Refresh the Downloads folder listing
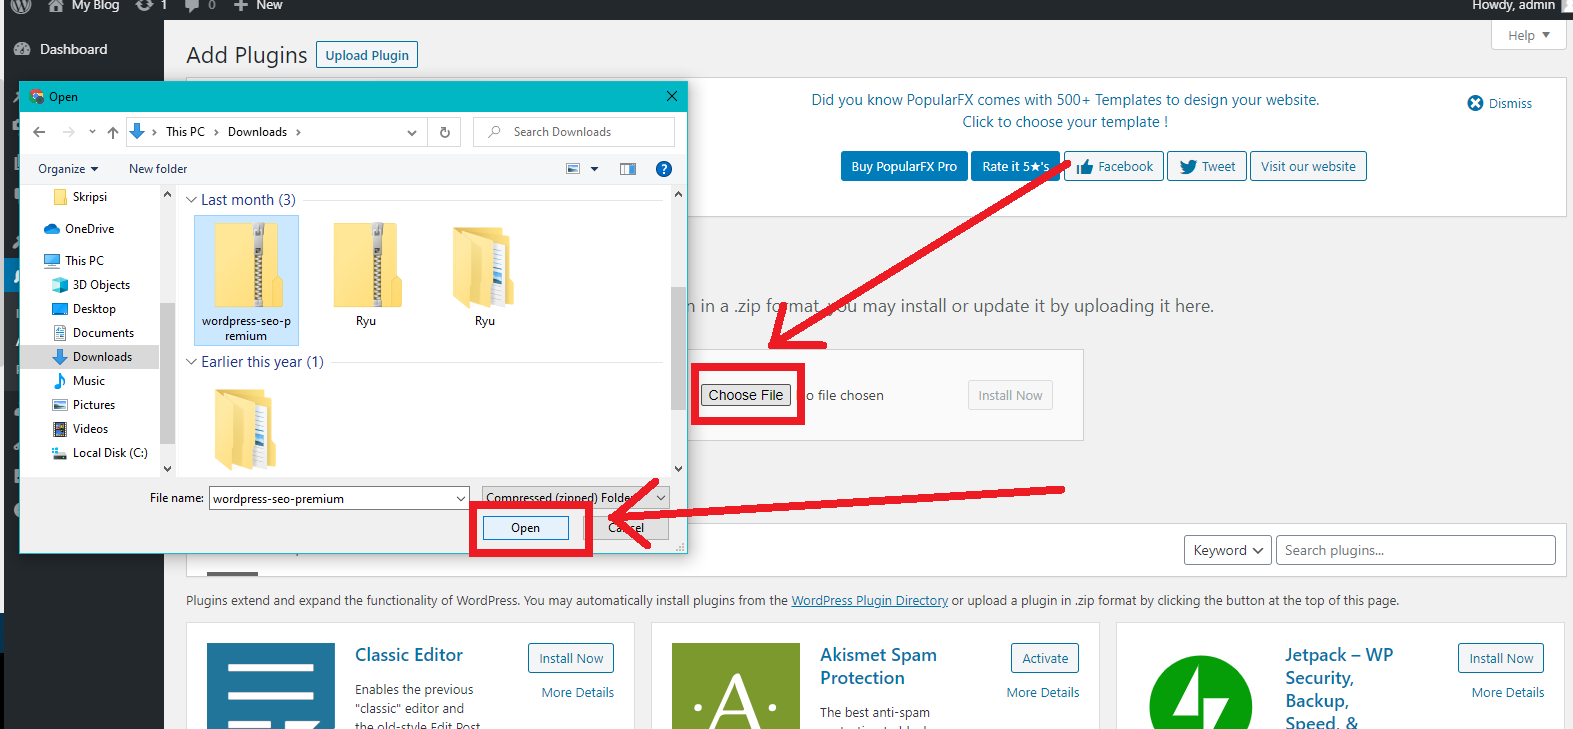1573x729 pixels. point(445,132)
